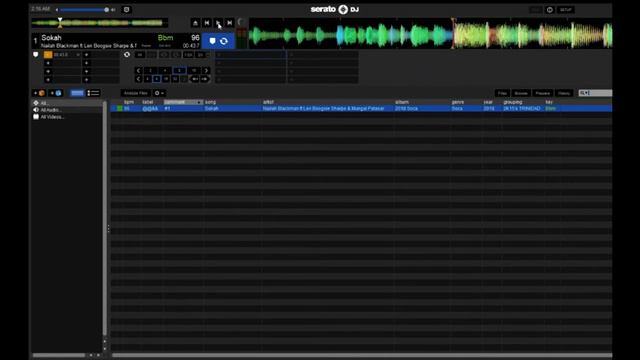Click the right arrow of the upper loop size row
This screenshot has height=360, width=640.
tap(206, 70)
